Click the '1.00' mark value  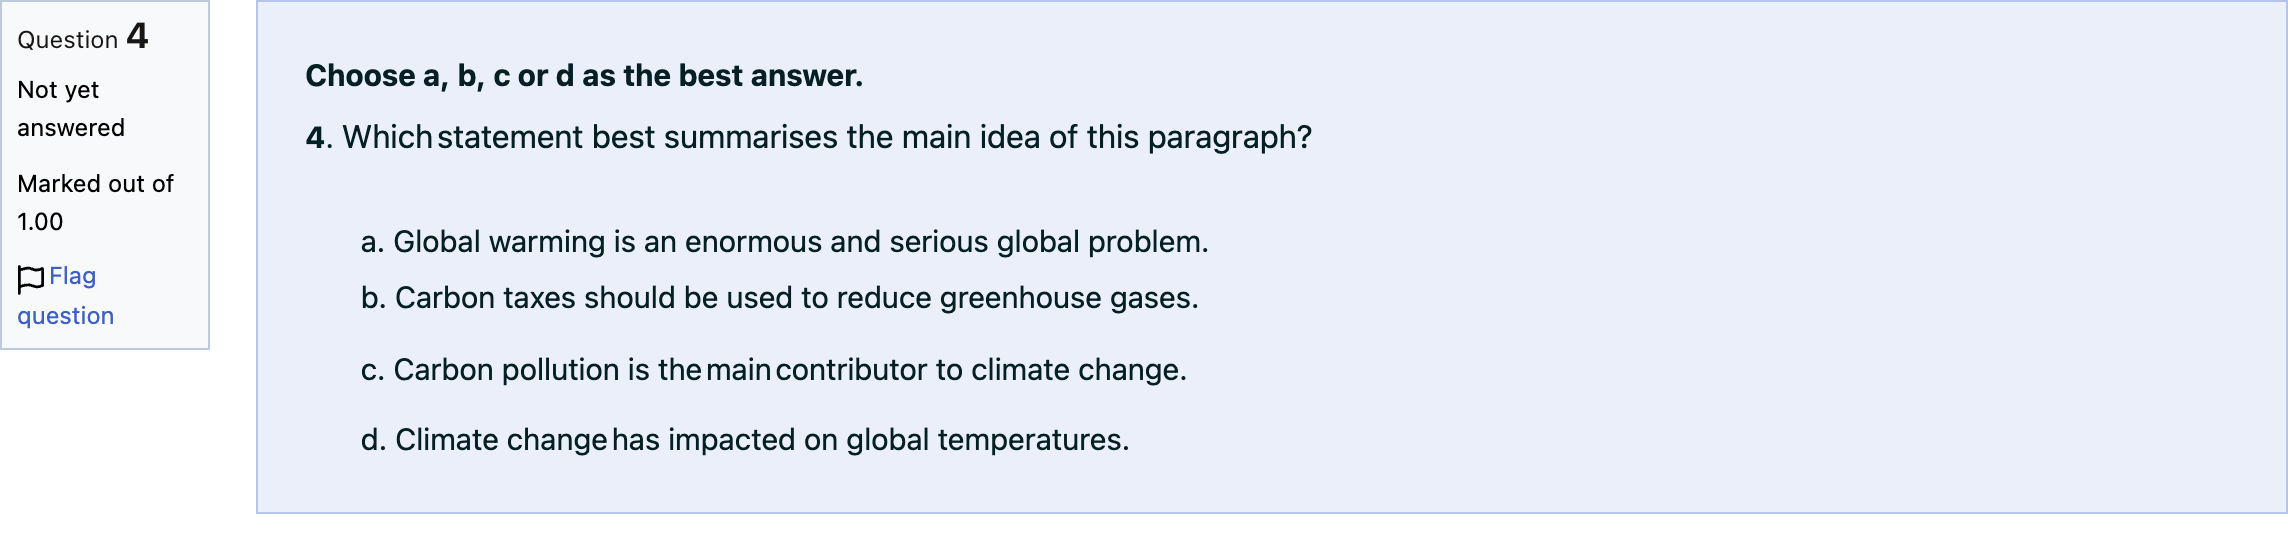click(40, 222)
